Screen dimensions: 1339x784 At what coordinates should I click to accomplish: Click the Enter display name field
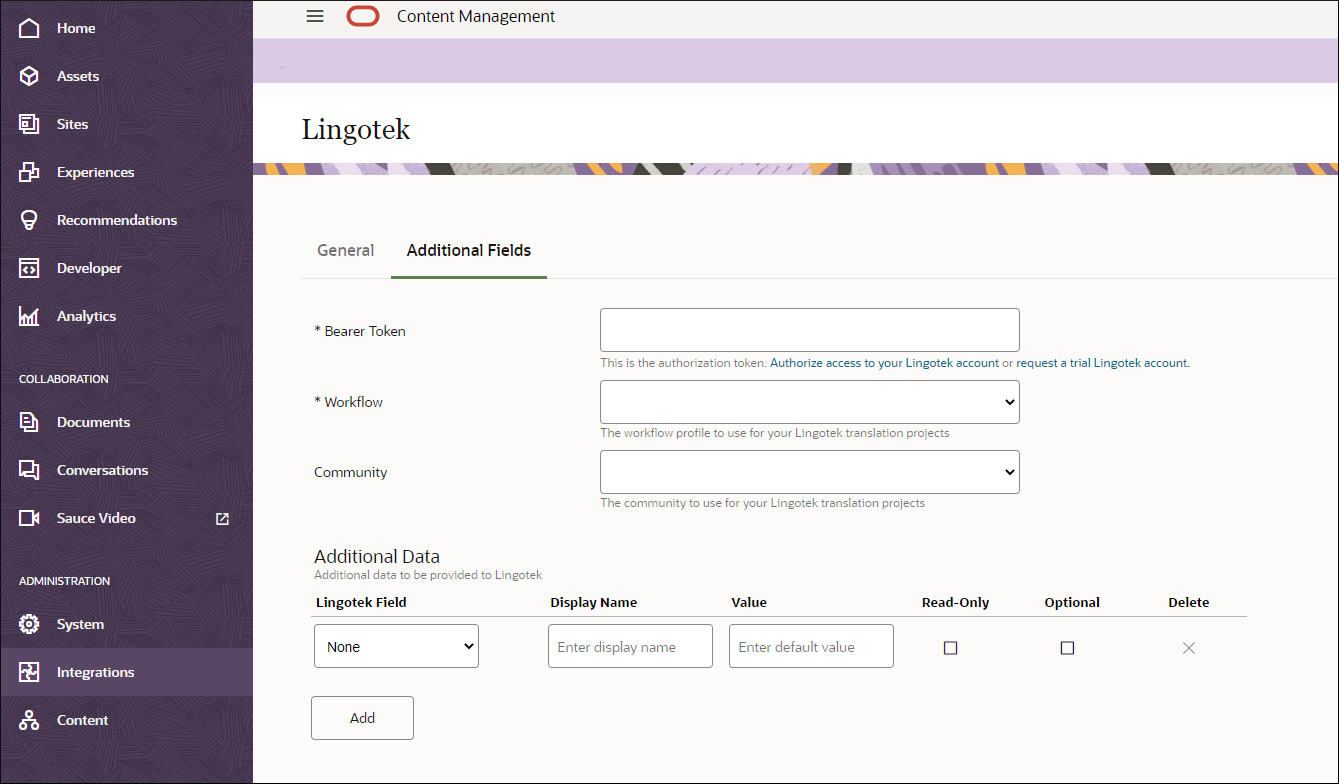(630, 646)
